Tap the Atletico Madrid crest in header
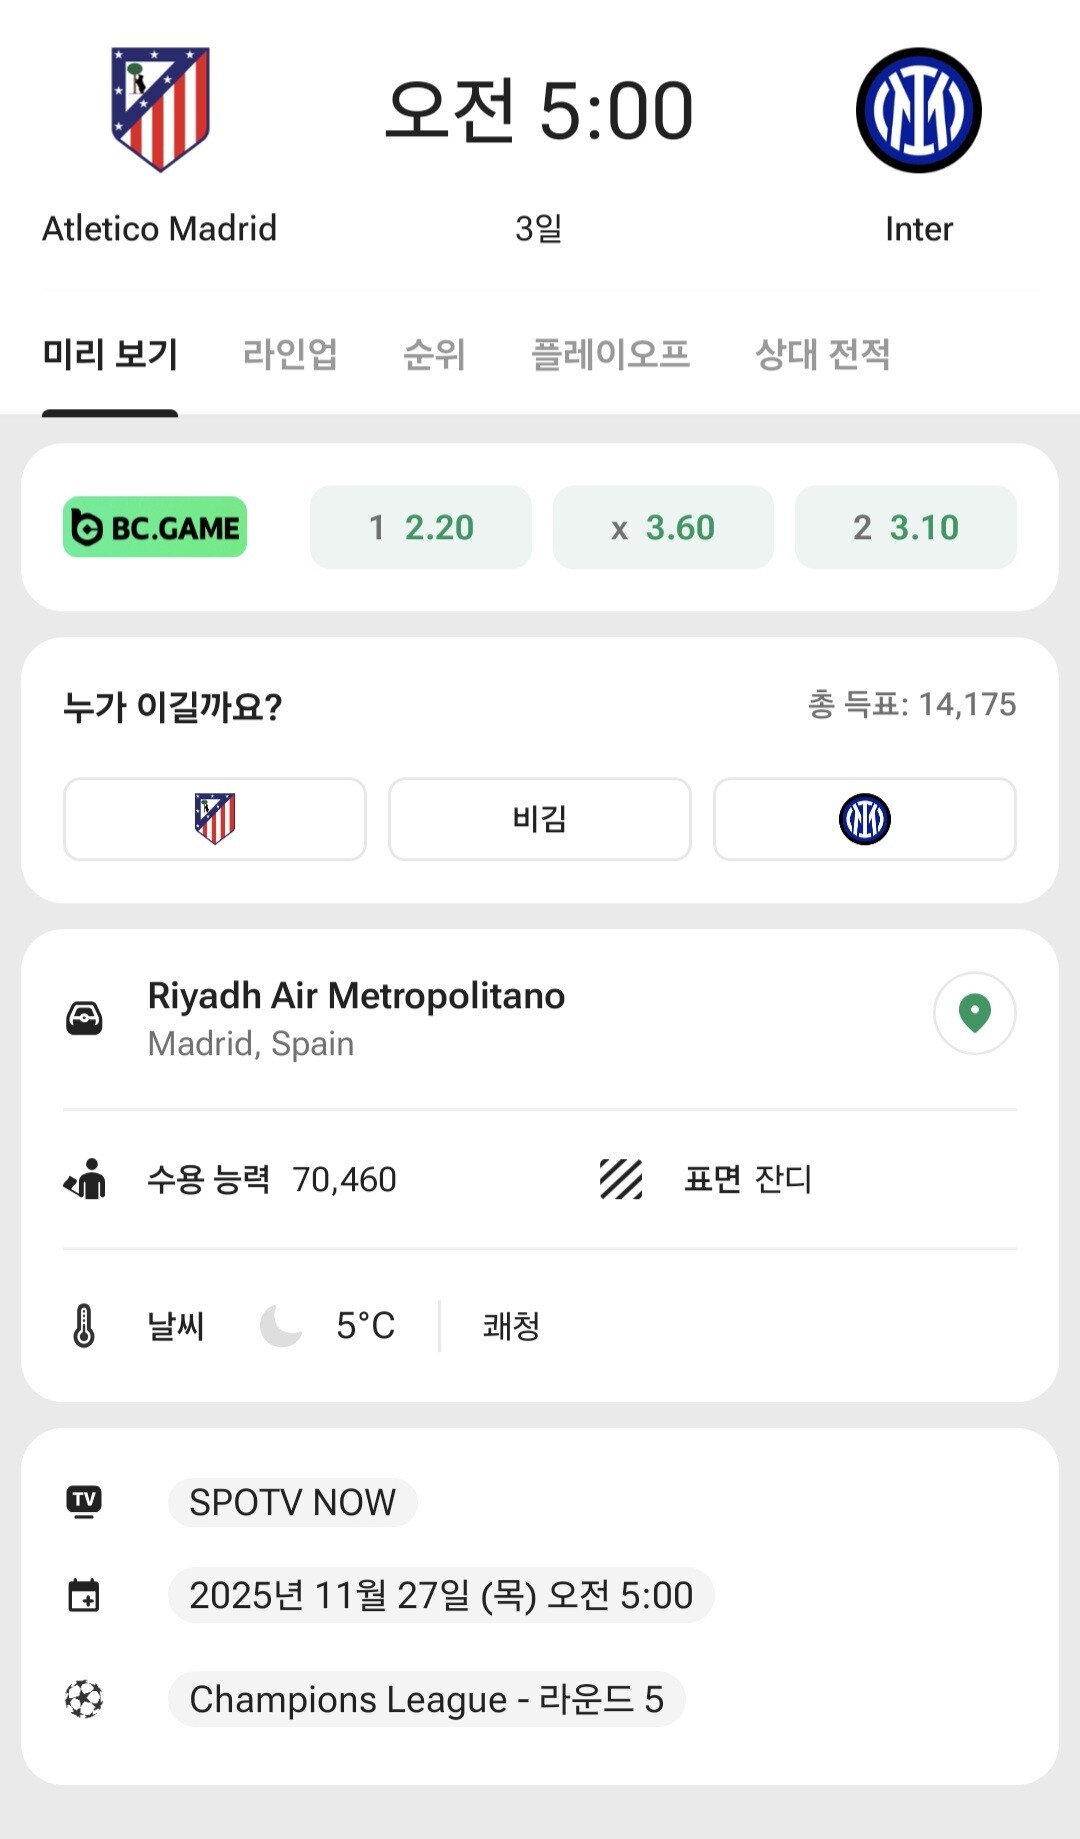 tap(160, 110)
